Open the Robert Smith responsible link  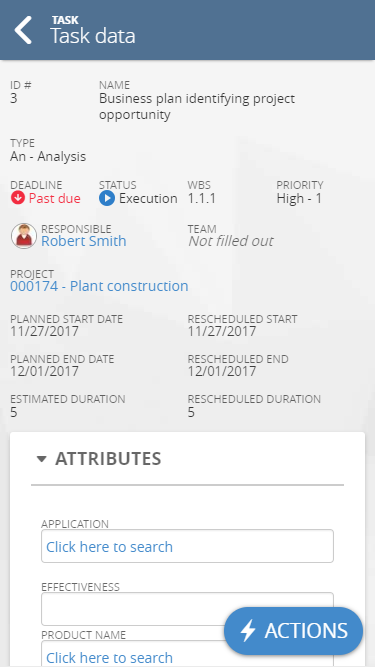click(84, 241)
